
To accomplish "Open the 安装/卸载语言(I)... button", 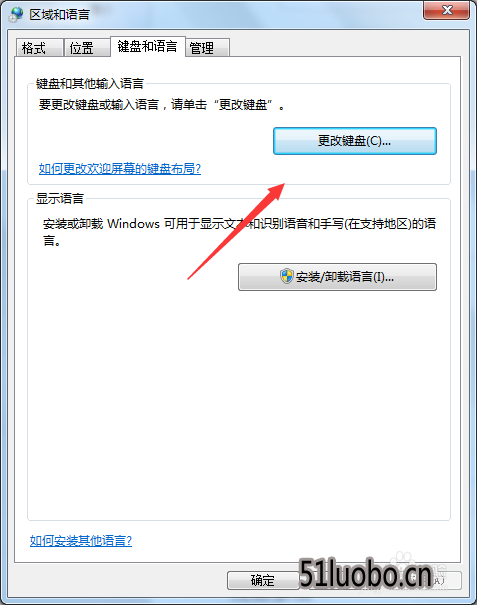I will pyautogui.click(x=337, y=277).
